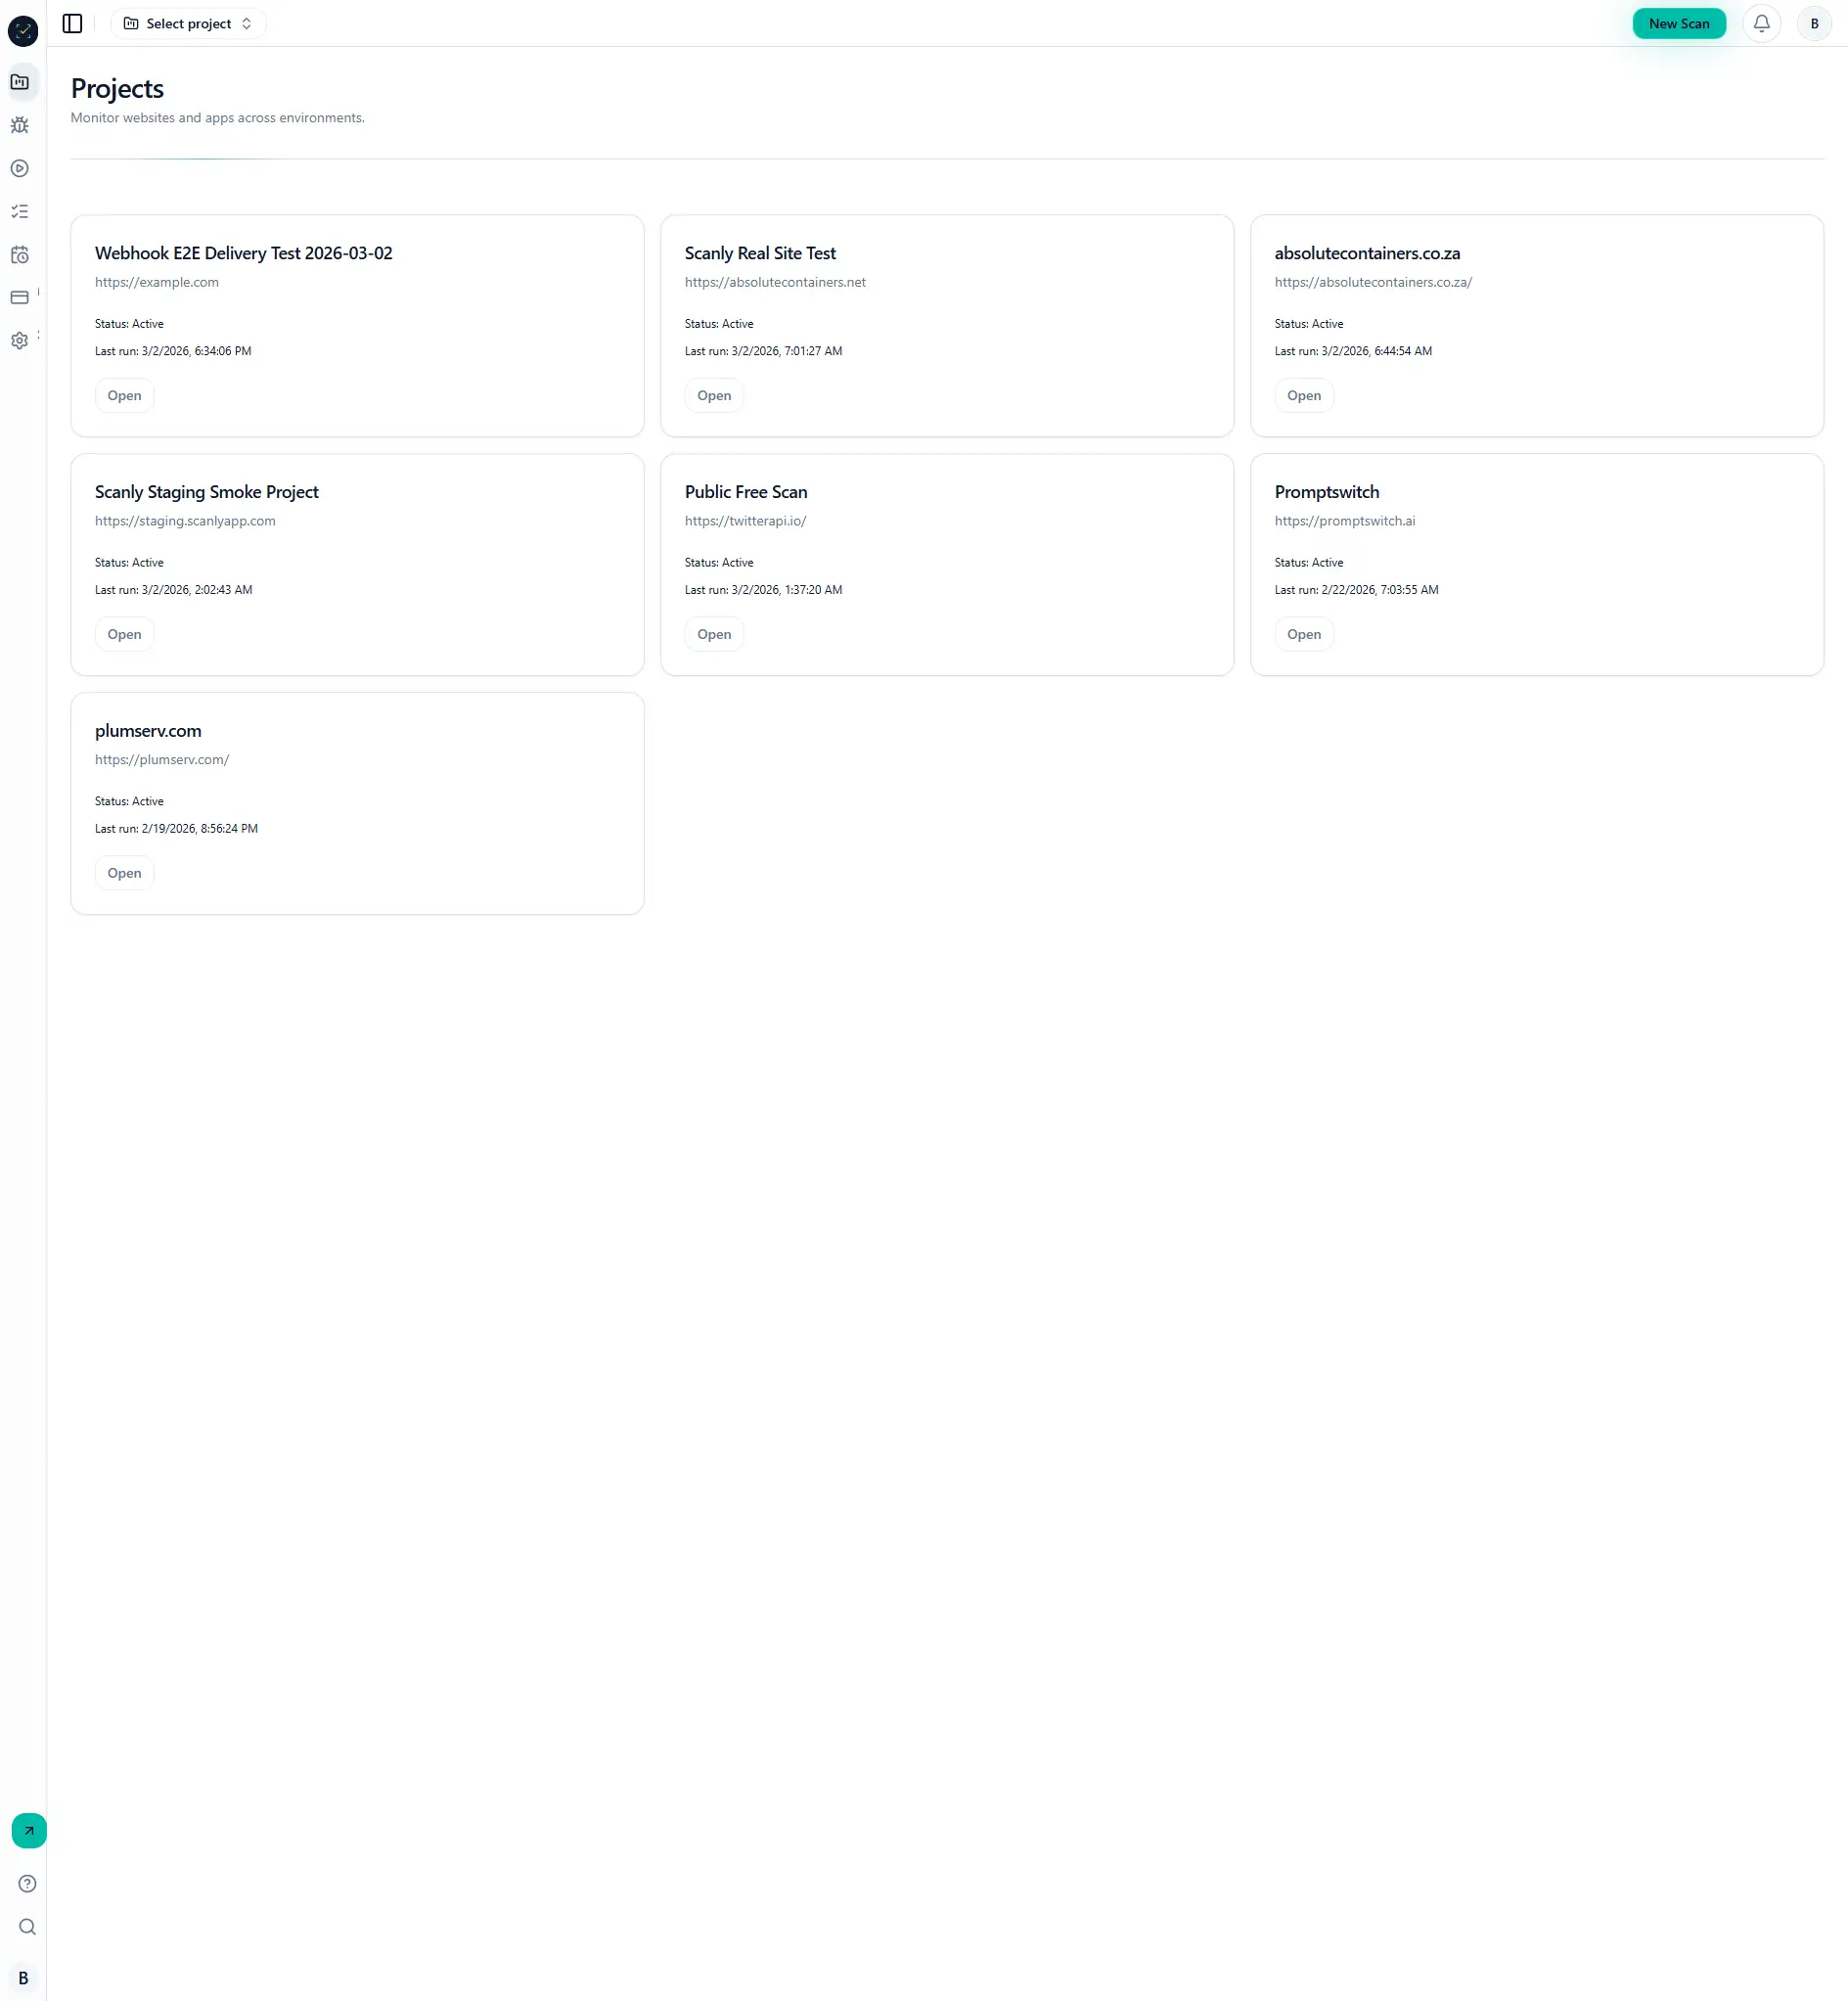The height and width of the screenshot is (2001, 1848).
Task: Open the Public Free Scan project
Action: (x=713, y=634)
